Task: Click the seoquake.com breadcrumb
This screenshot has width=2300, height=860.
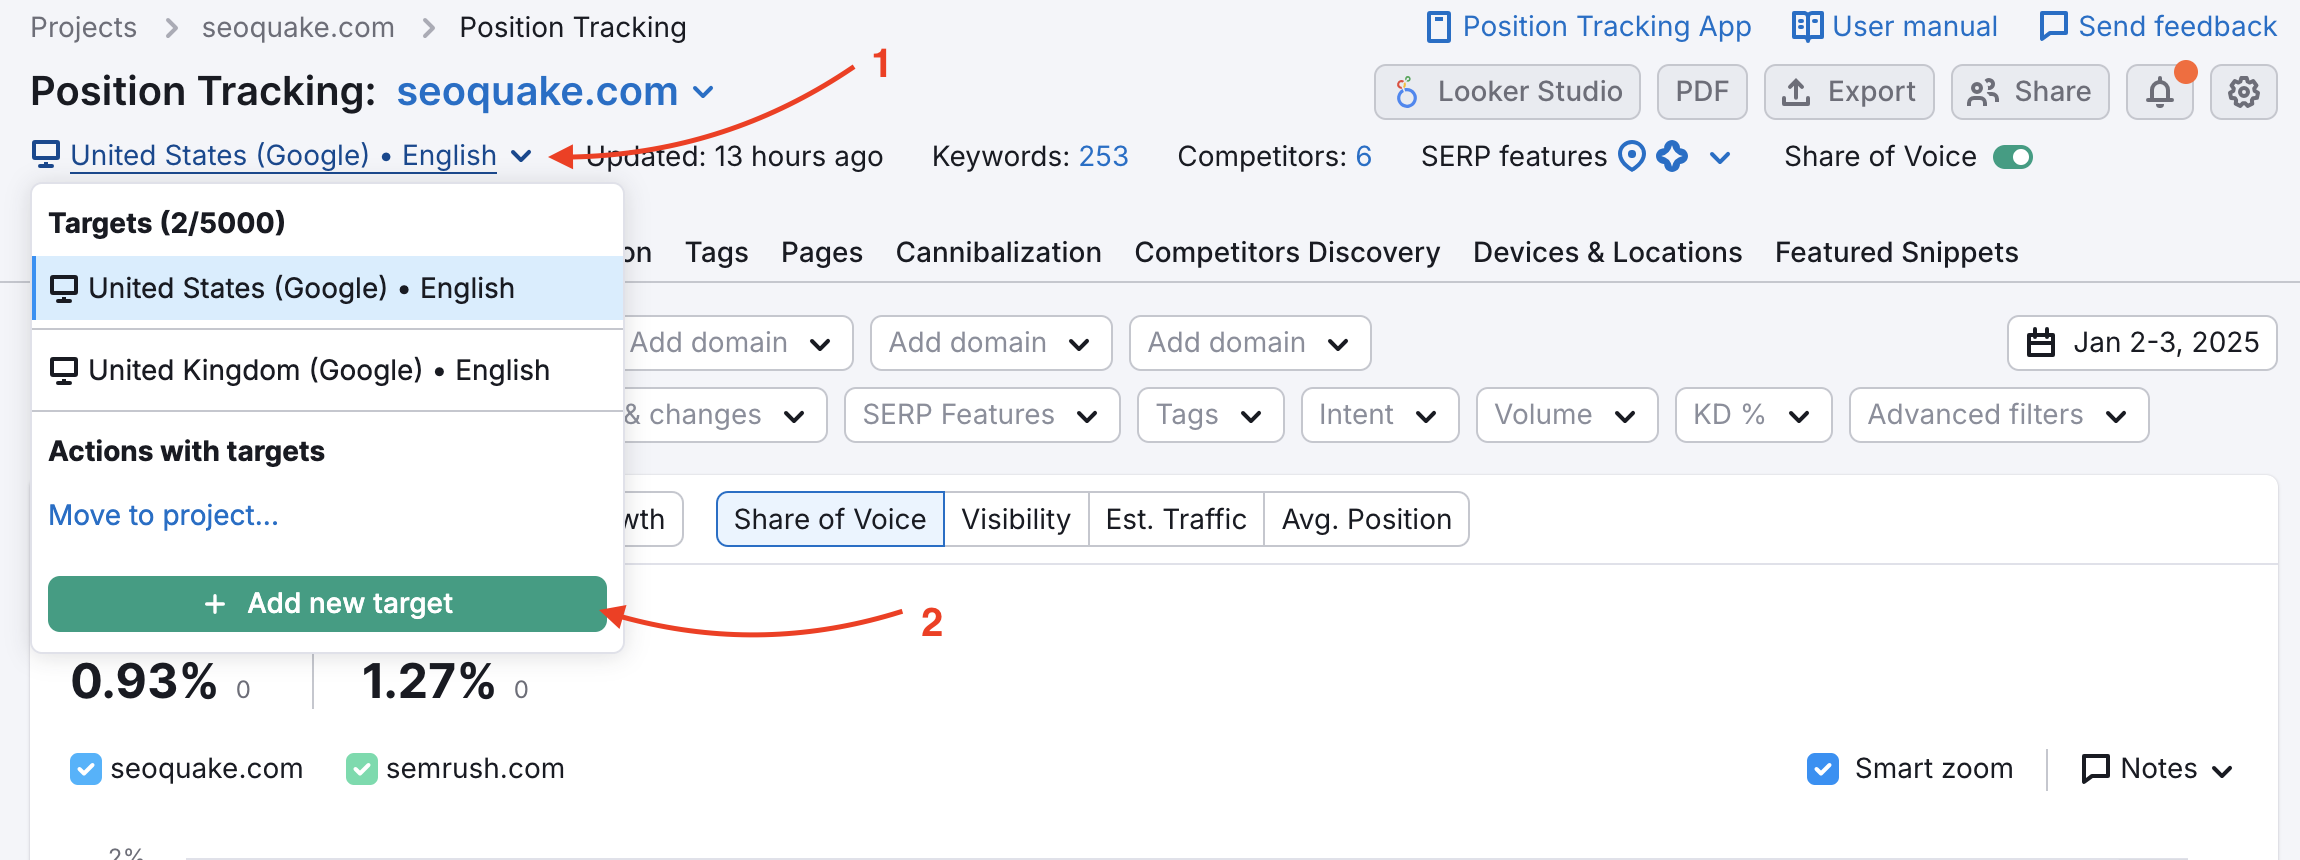Action: tap(298, 27)
